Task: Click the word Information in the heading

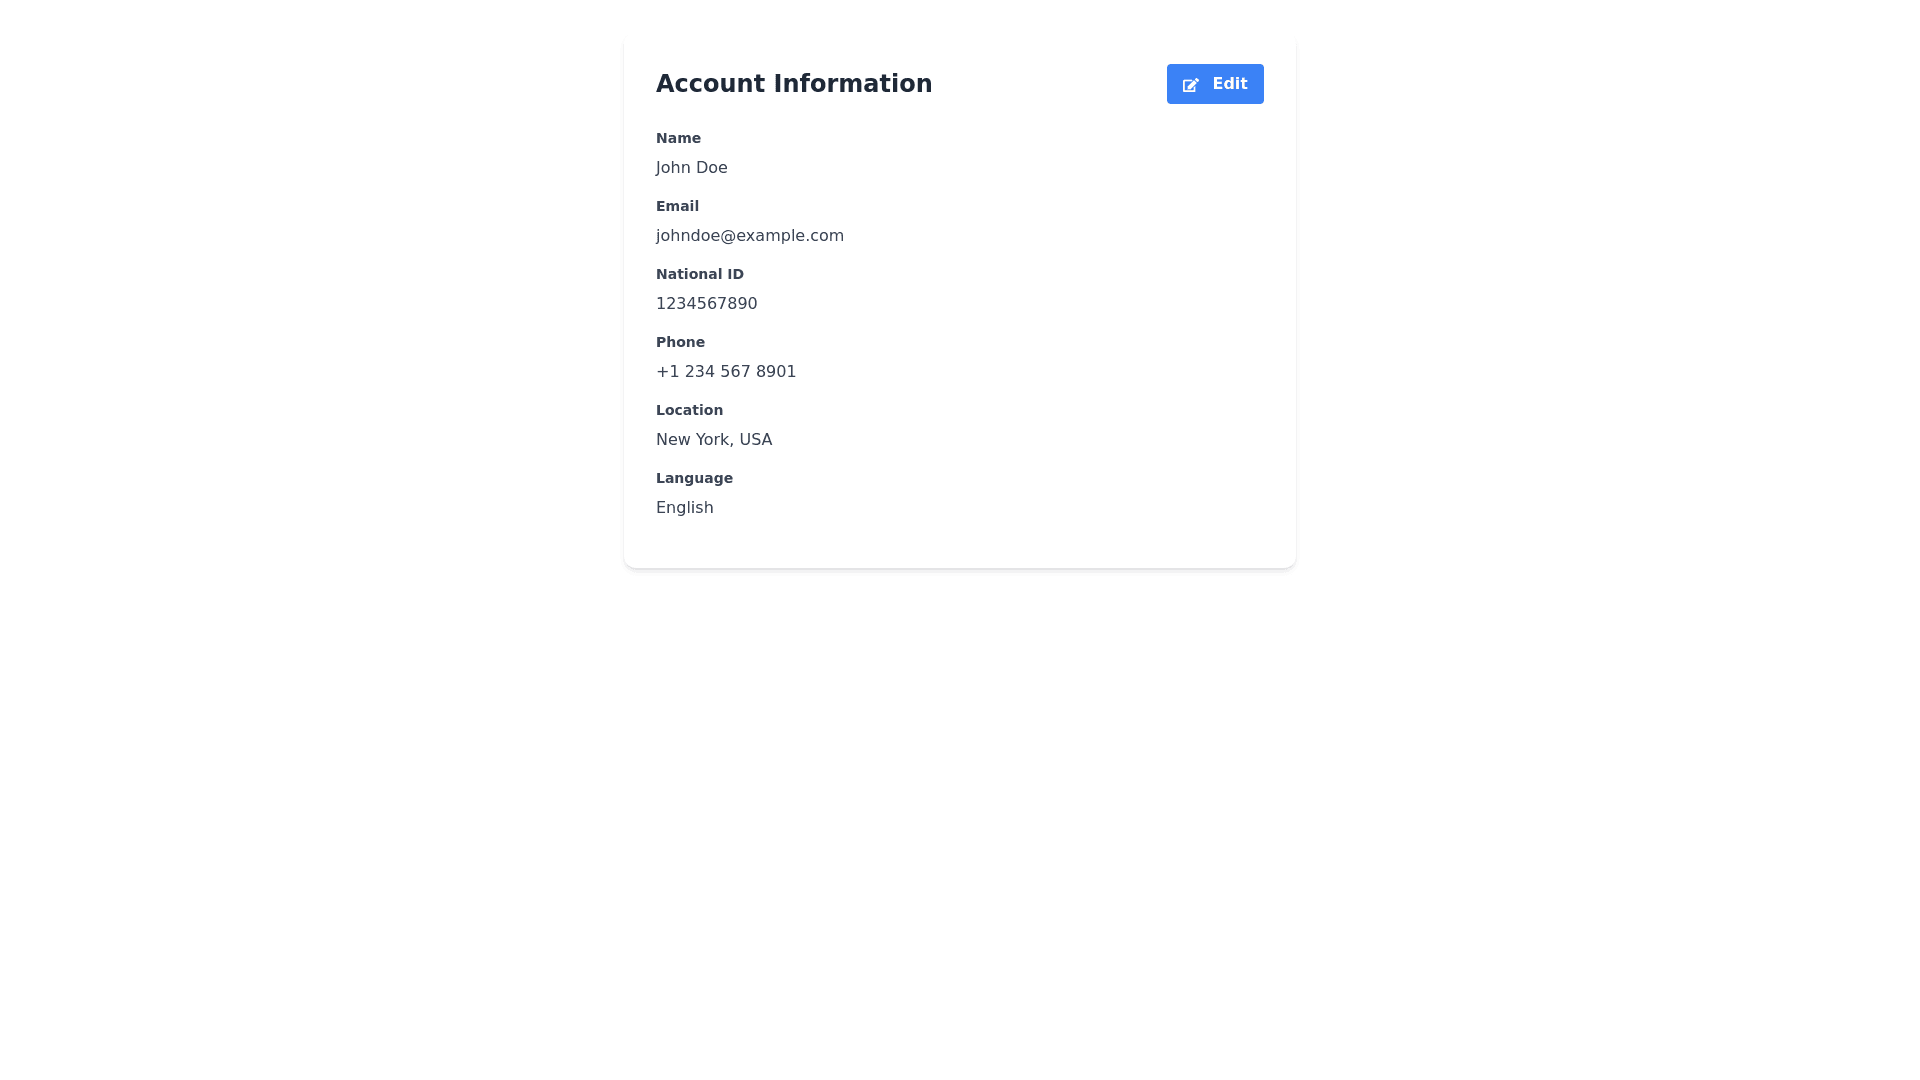Action: (852, 84)
